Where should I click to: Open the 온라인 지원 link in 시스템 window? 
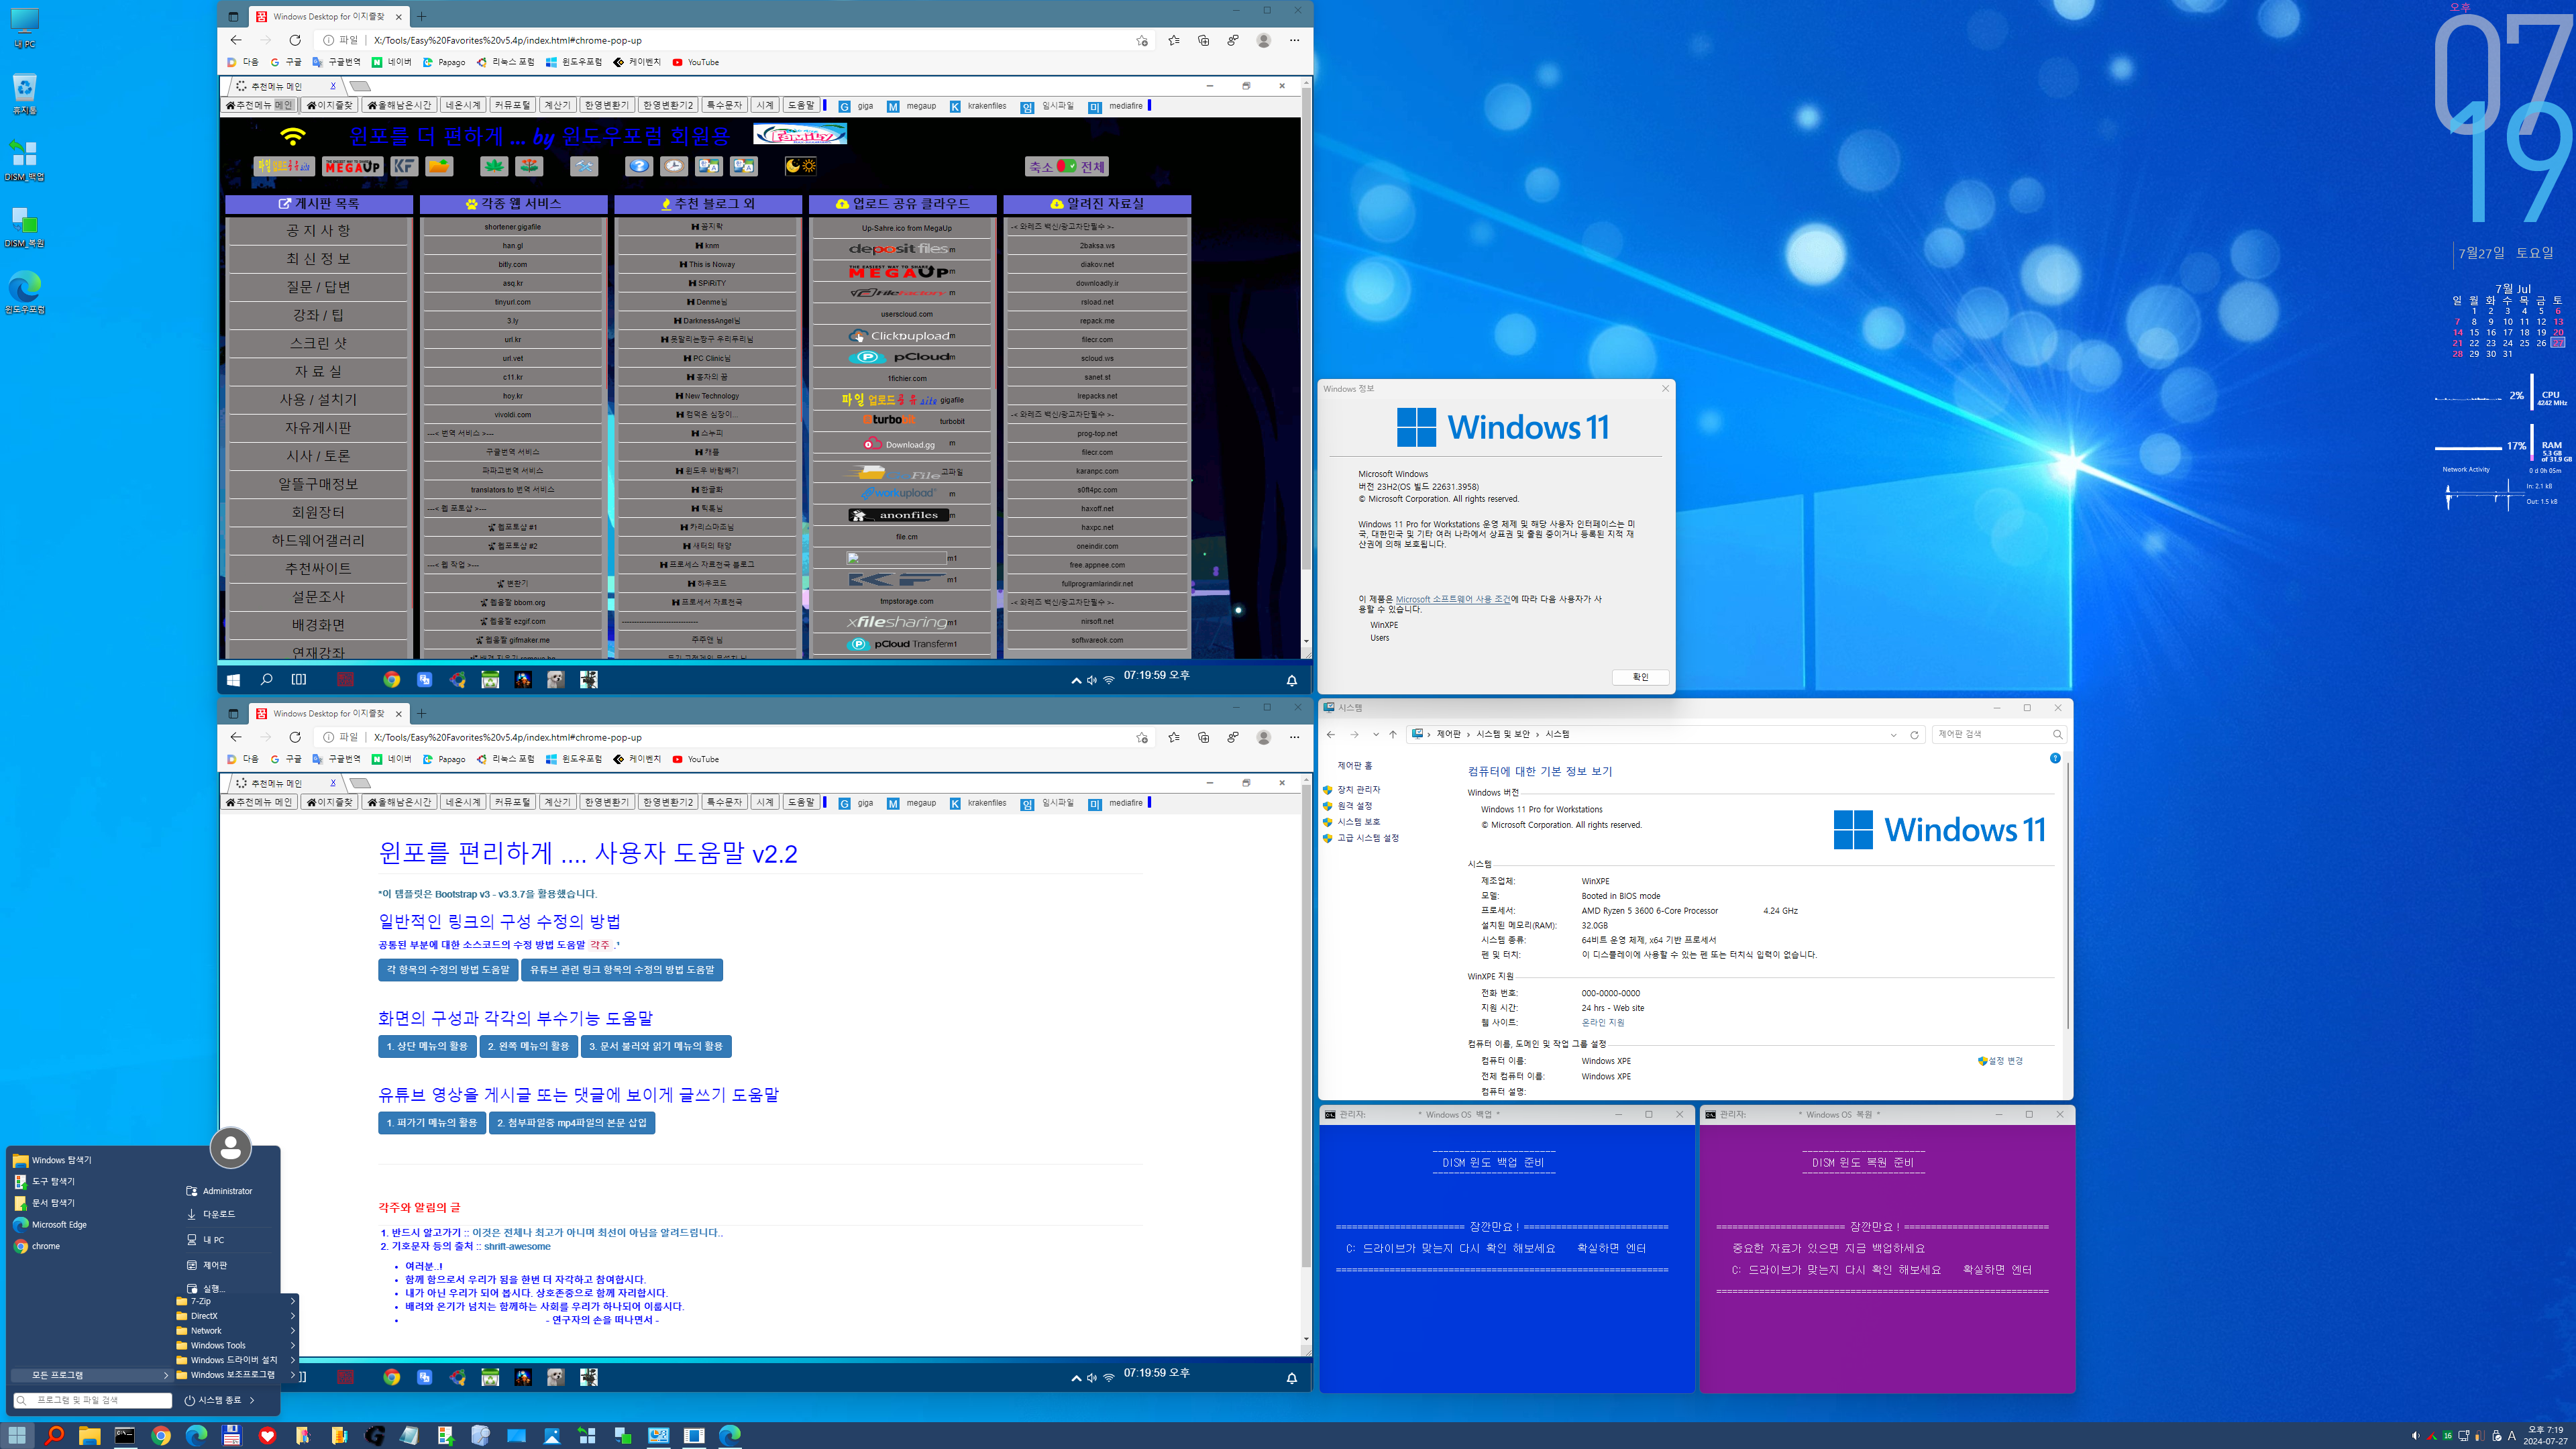coord(1603,1023)
